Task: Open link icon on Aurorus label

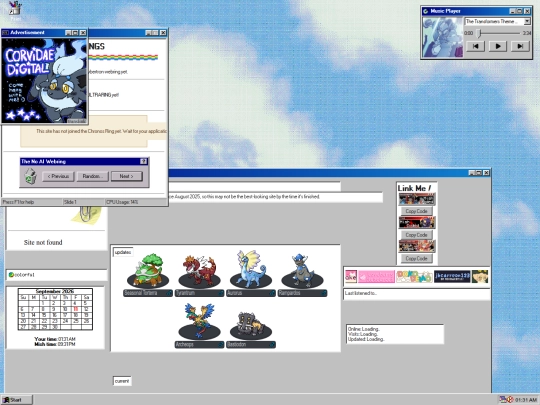Action: click(272, 293)
